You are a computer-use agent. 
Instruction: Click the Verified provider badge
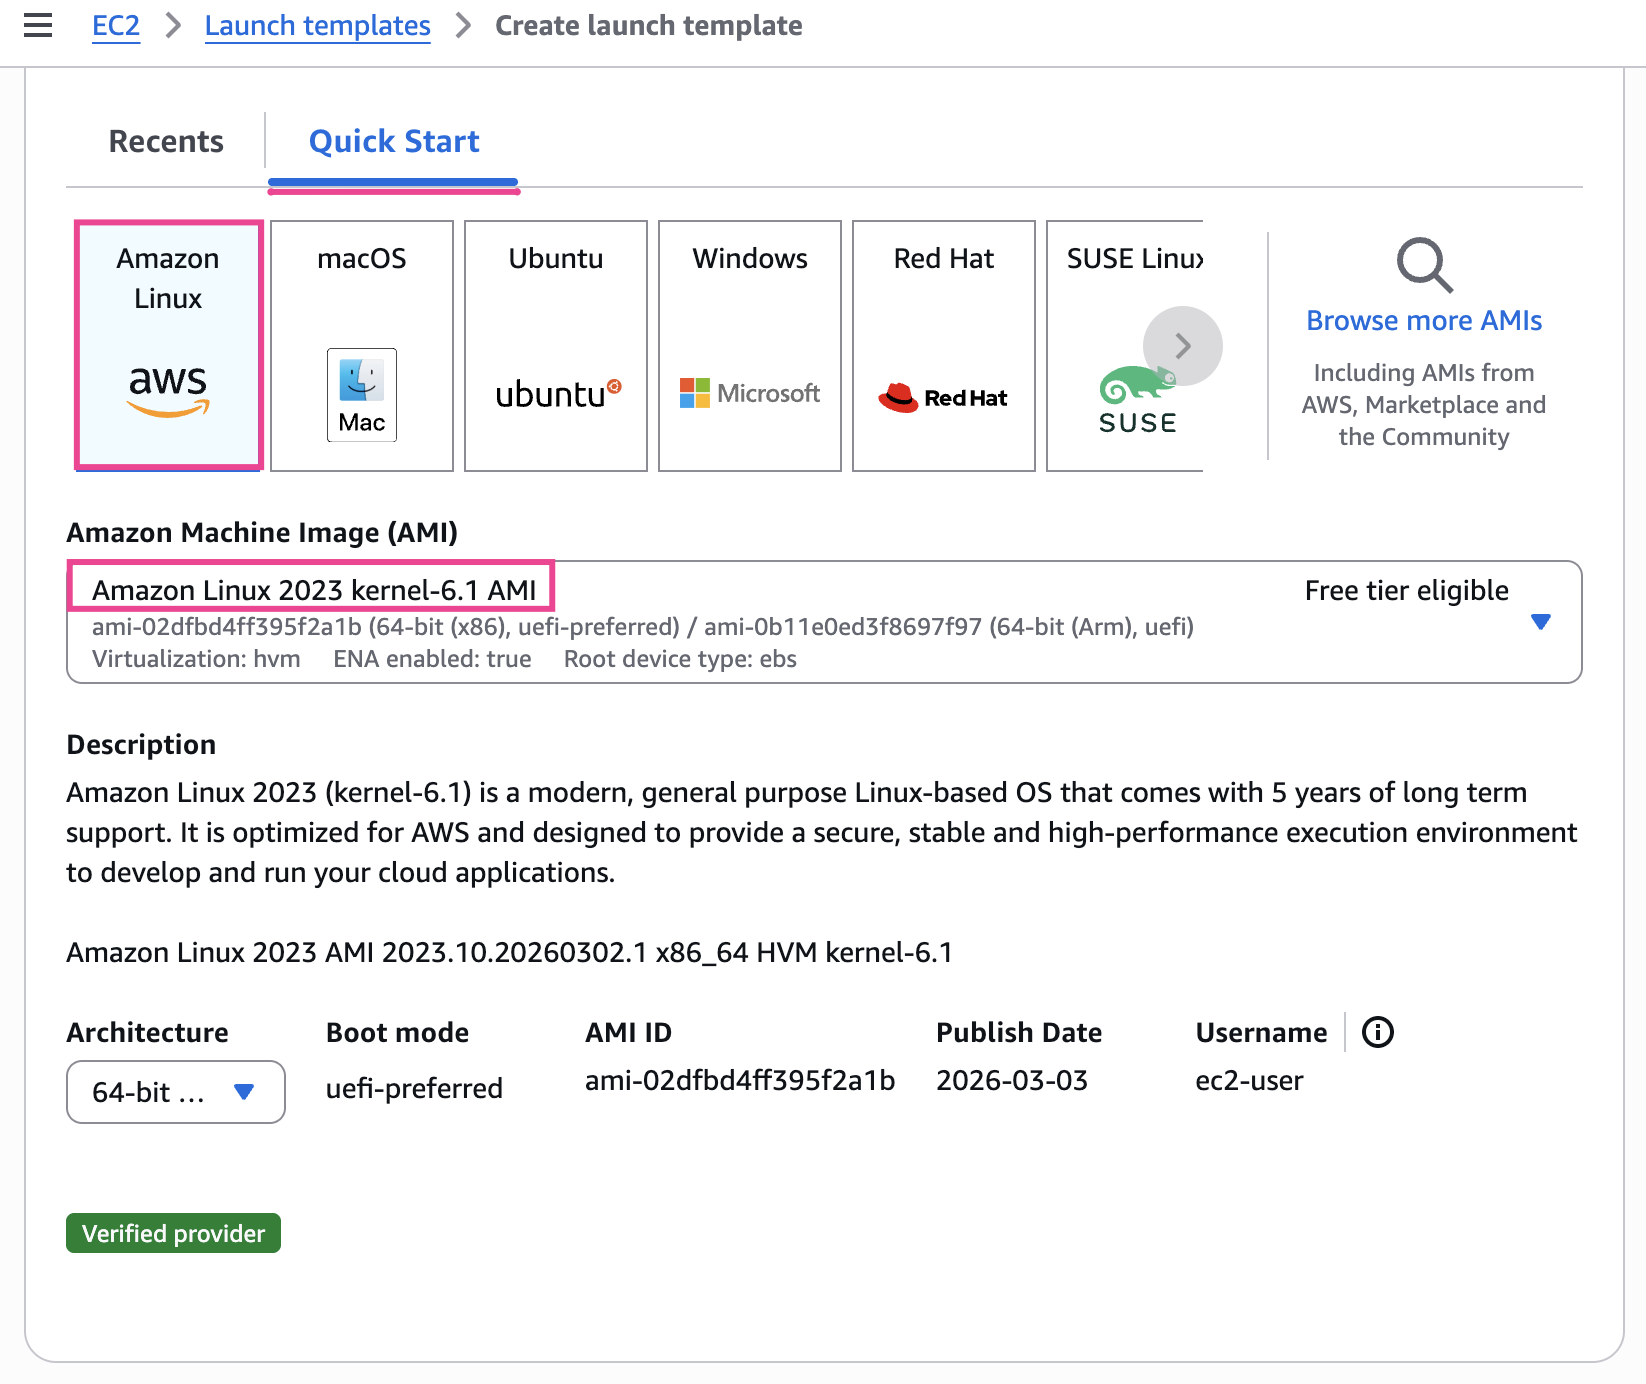point(174,1233)
